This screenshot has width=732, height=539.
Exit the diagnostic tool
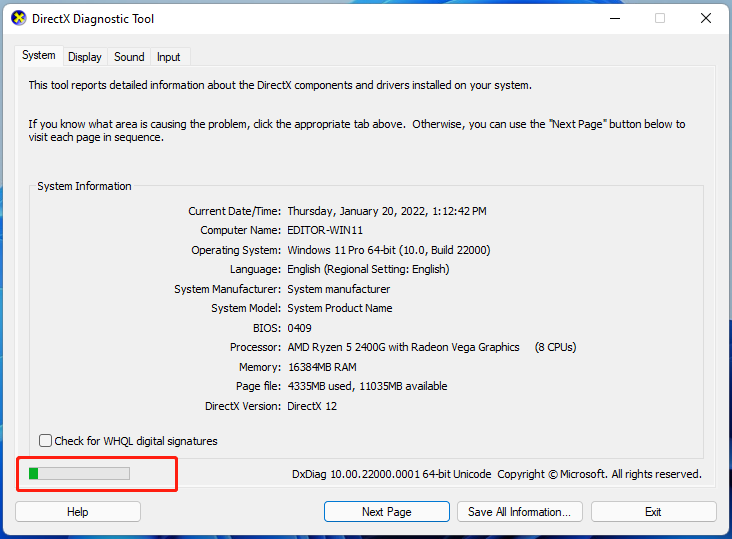tap(653, 512)
